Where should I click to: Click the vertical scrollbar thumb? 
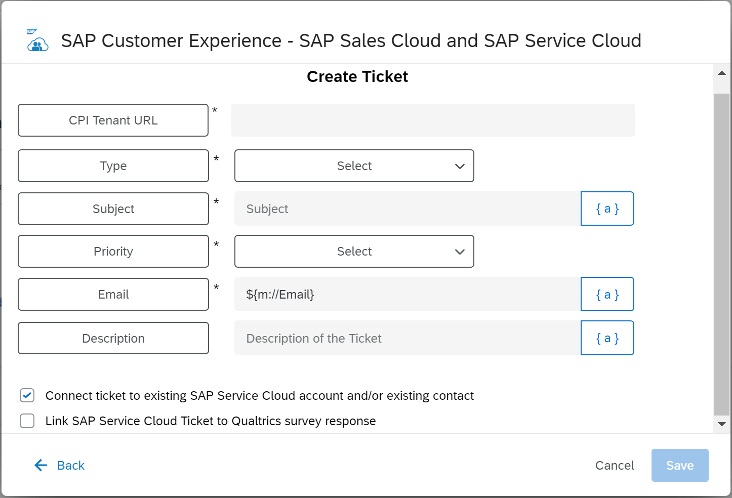click(722, 253)
